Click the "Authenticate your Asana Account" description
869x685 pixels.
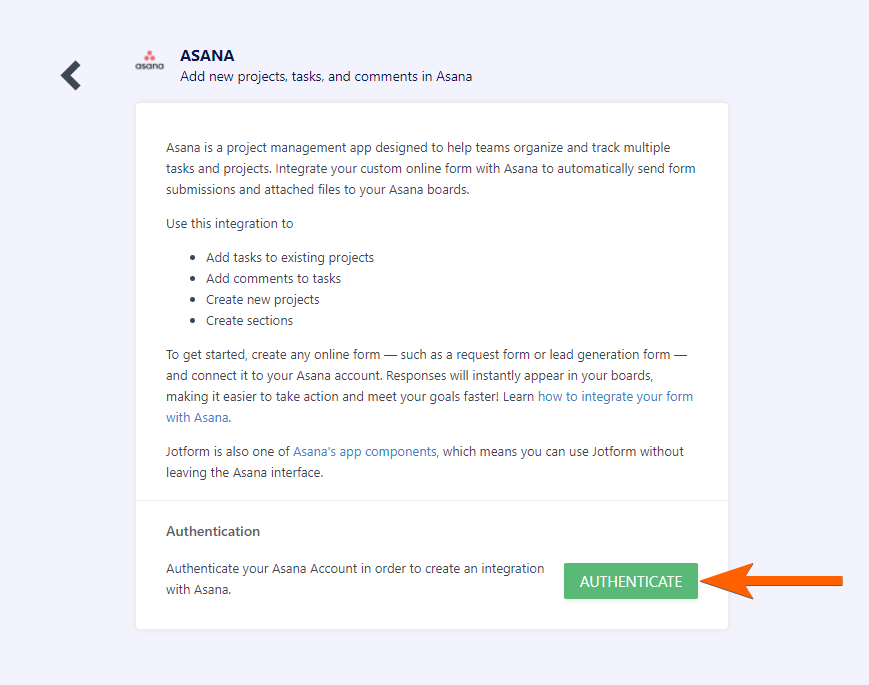(355, 579)
